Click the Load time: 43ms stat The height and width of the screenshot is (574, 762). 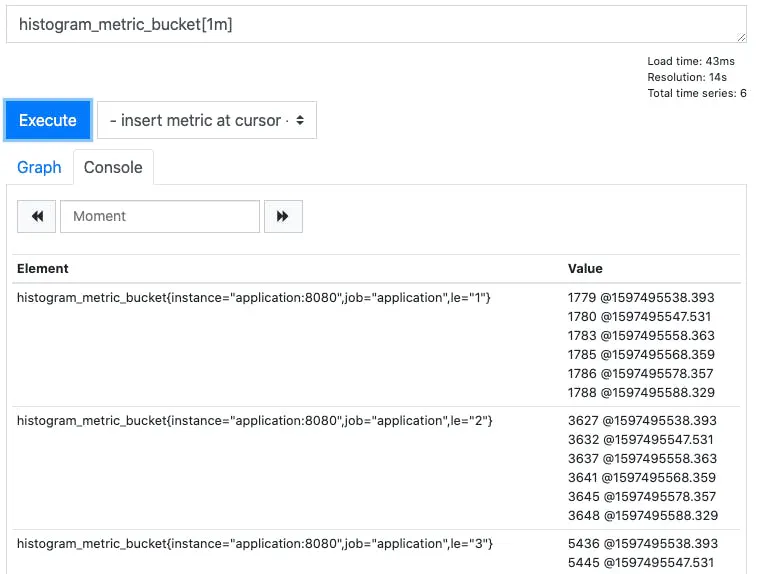click(691, 61)
